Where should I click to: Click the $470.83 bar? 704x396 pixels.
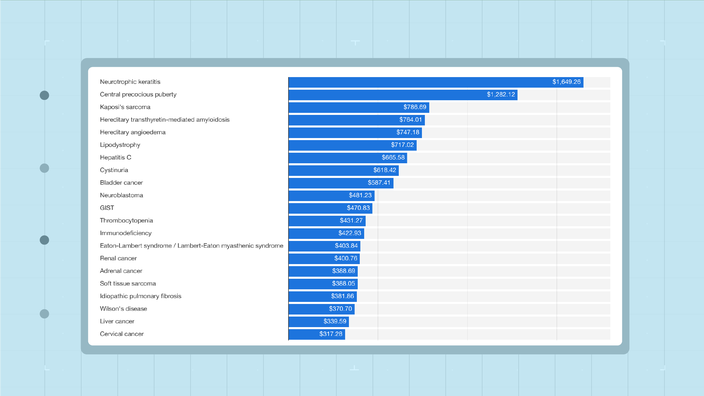point(330,208)
